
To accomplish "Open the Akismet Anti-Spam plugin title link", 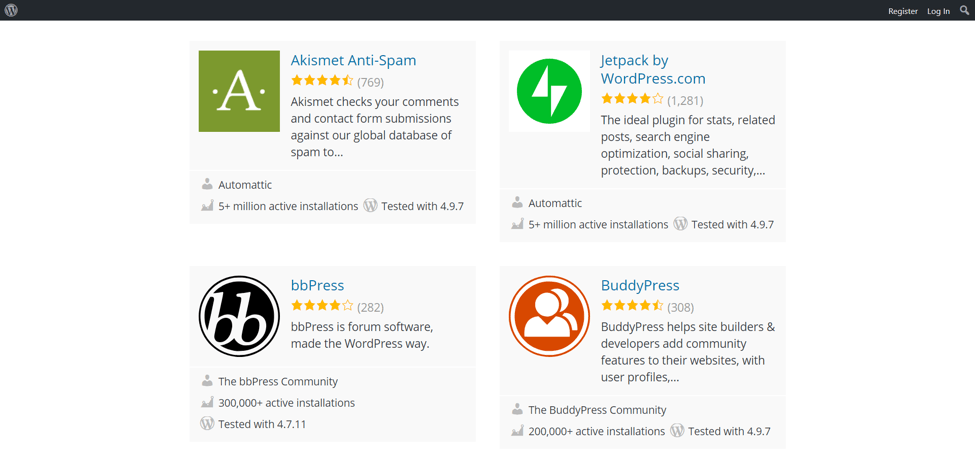I will tap(353, 60).
